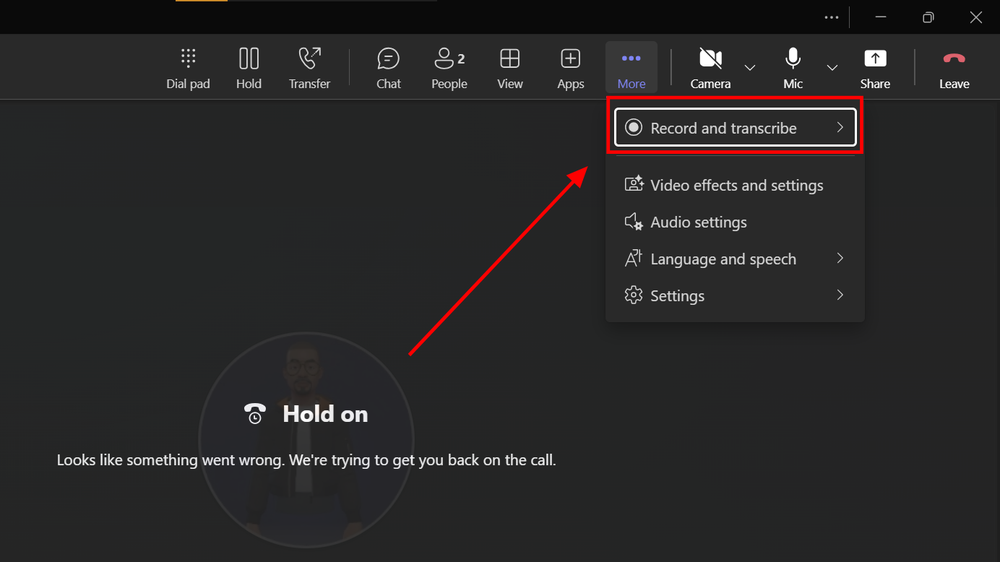Leave the call
This screenshot has width=1000, height=562.
click(x=954, y=68)
